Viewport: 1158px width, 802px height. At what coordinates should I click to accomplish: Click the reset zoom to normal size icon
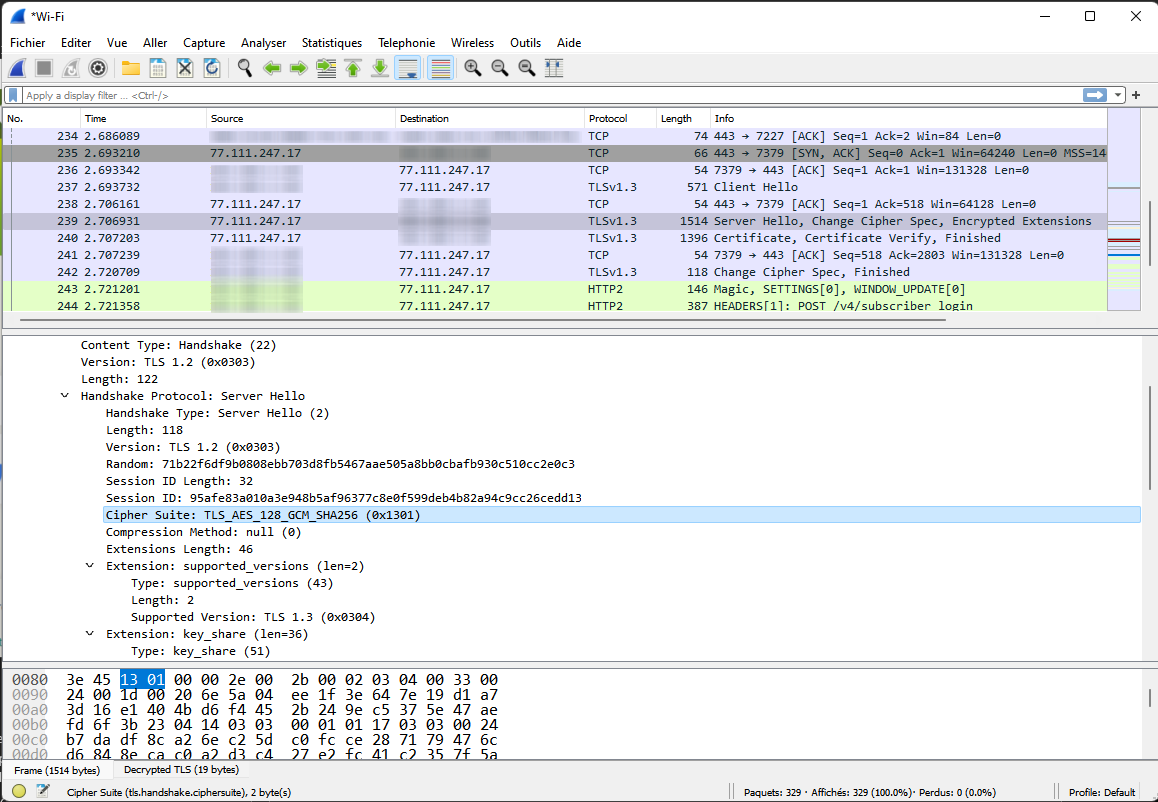(527, 69)
